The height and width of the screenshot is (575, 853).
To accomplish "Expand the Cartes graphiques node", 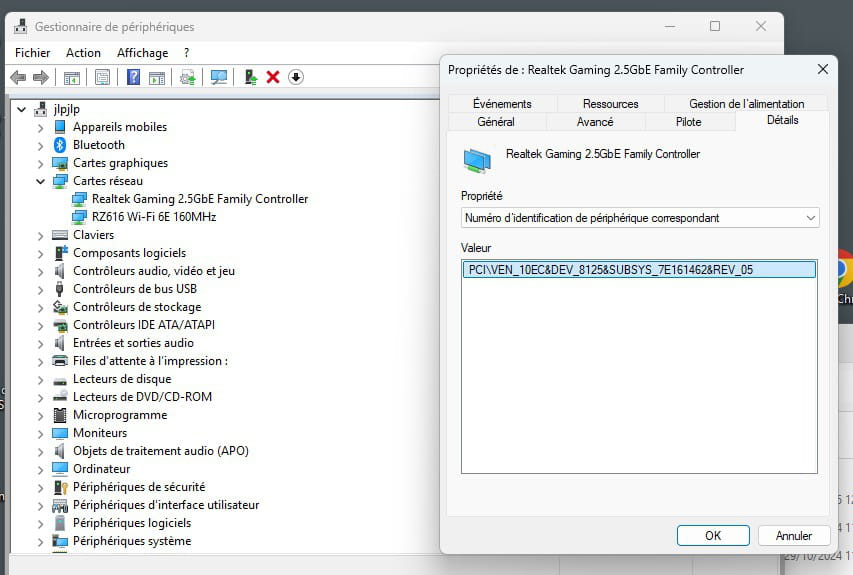I will click(x=40, y=163).
